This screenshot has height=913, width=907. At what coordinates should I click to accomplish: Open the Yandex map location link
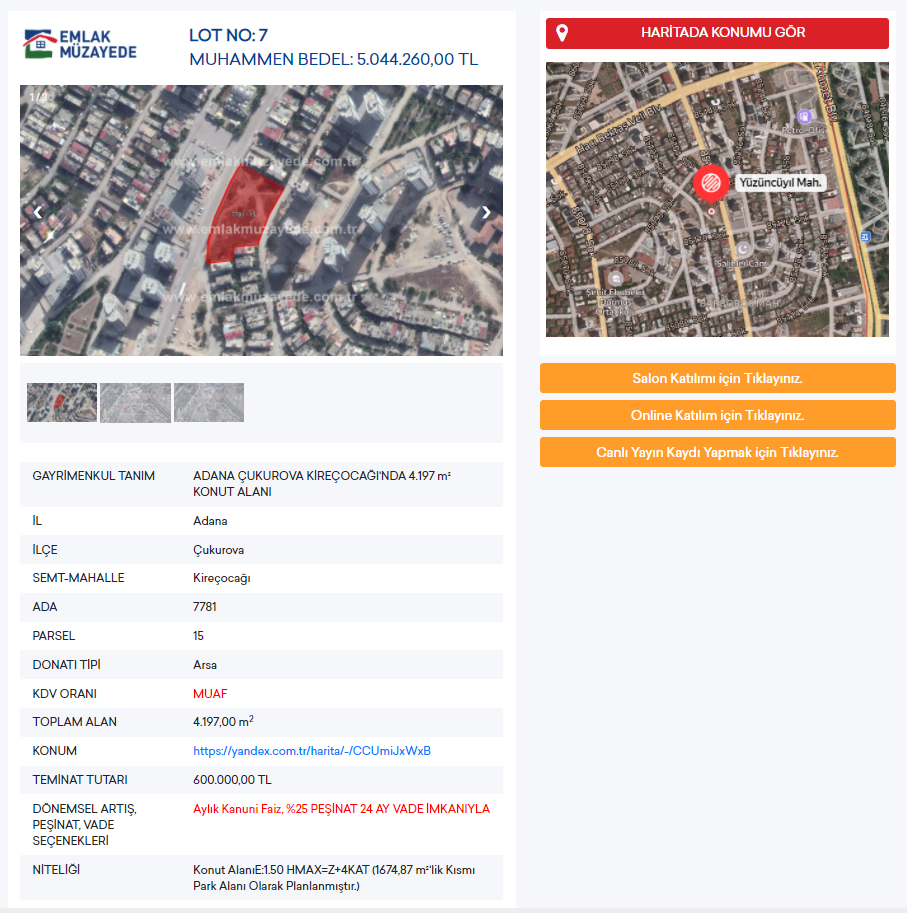click(311, 751)
